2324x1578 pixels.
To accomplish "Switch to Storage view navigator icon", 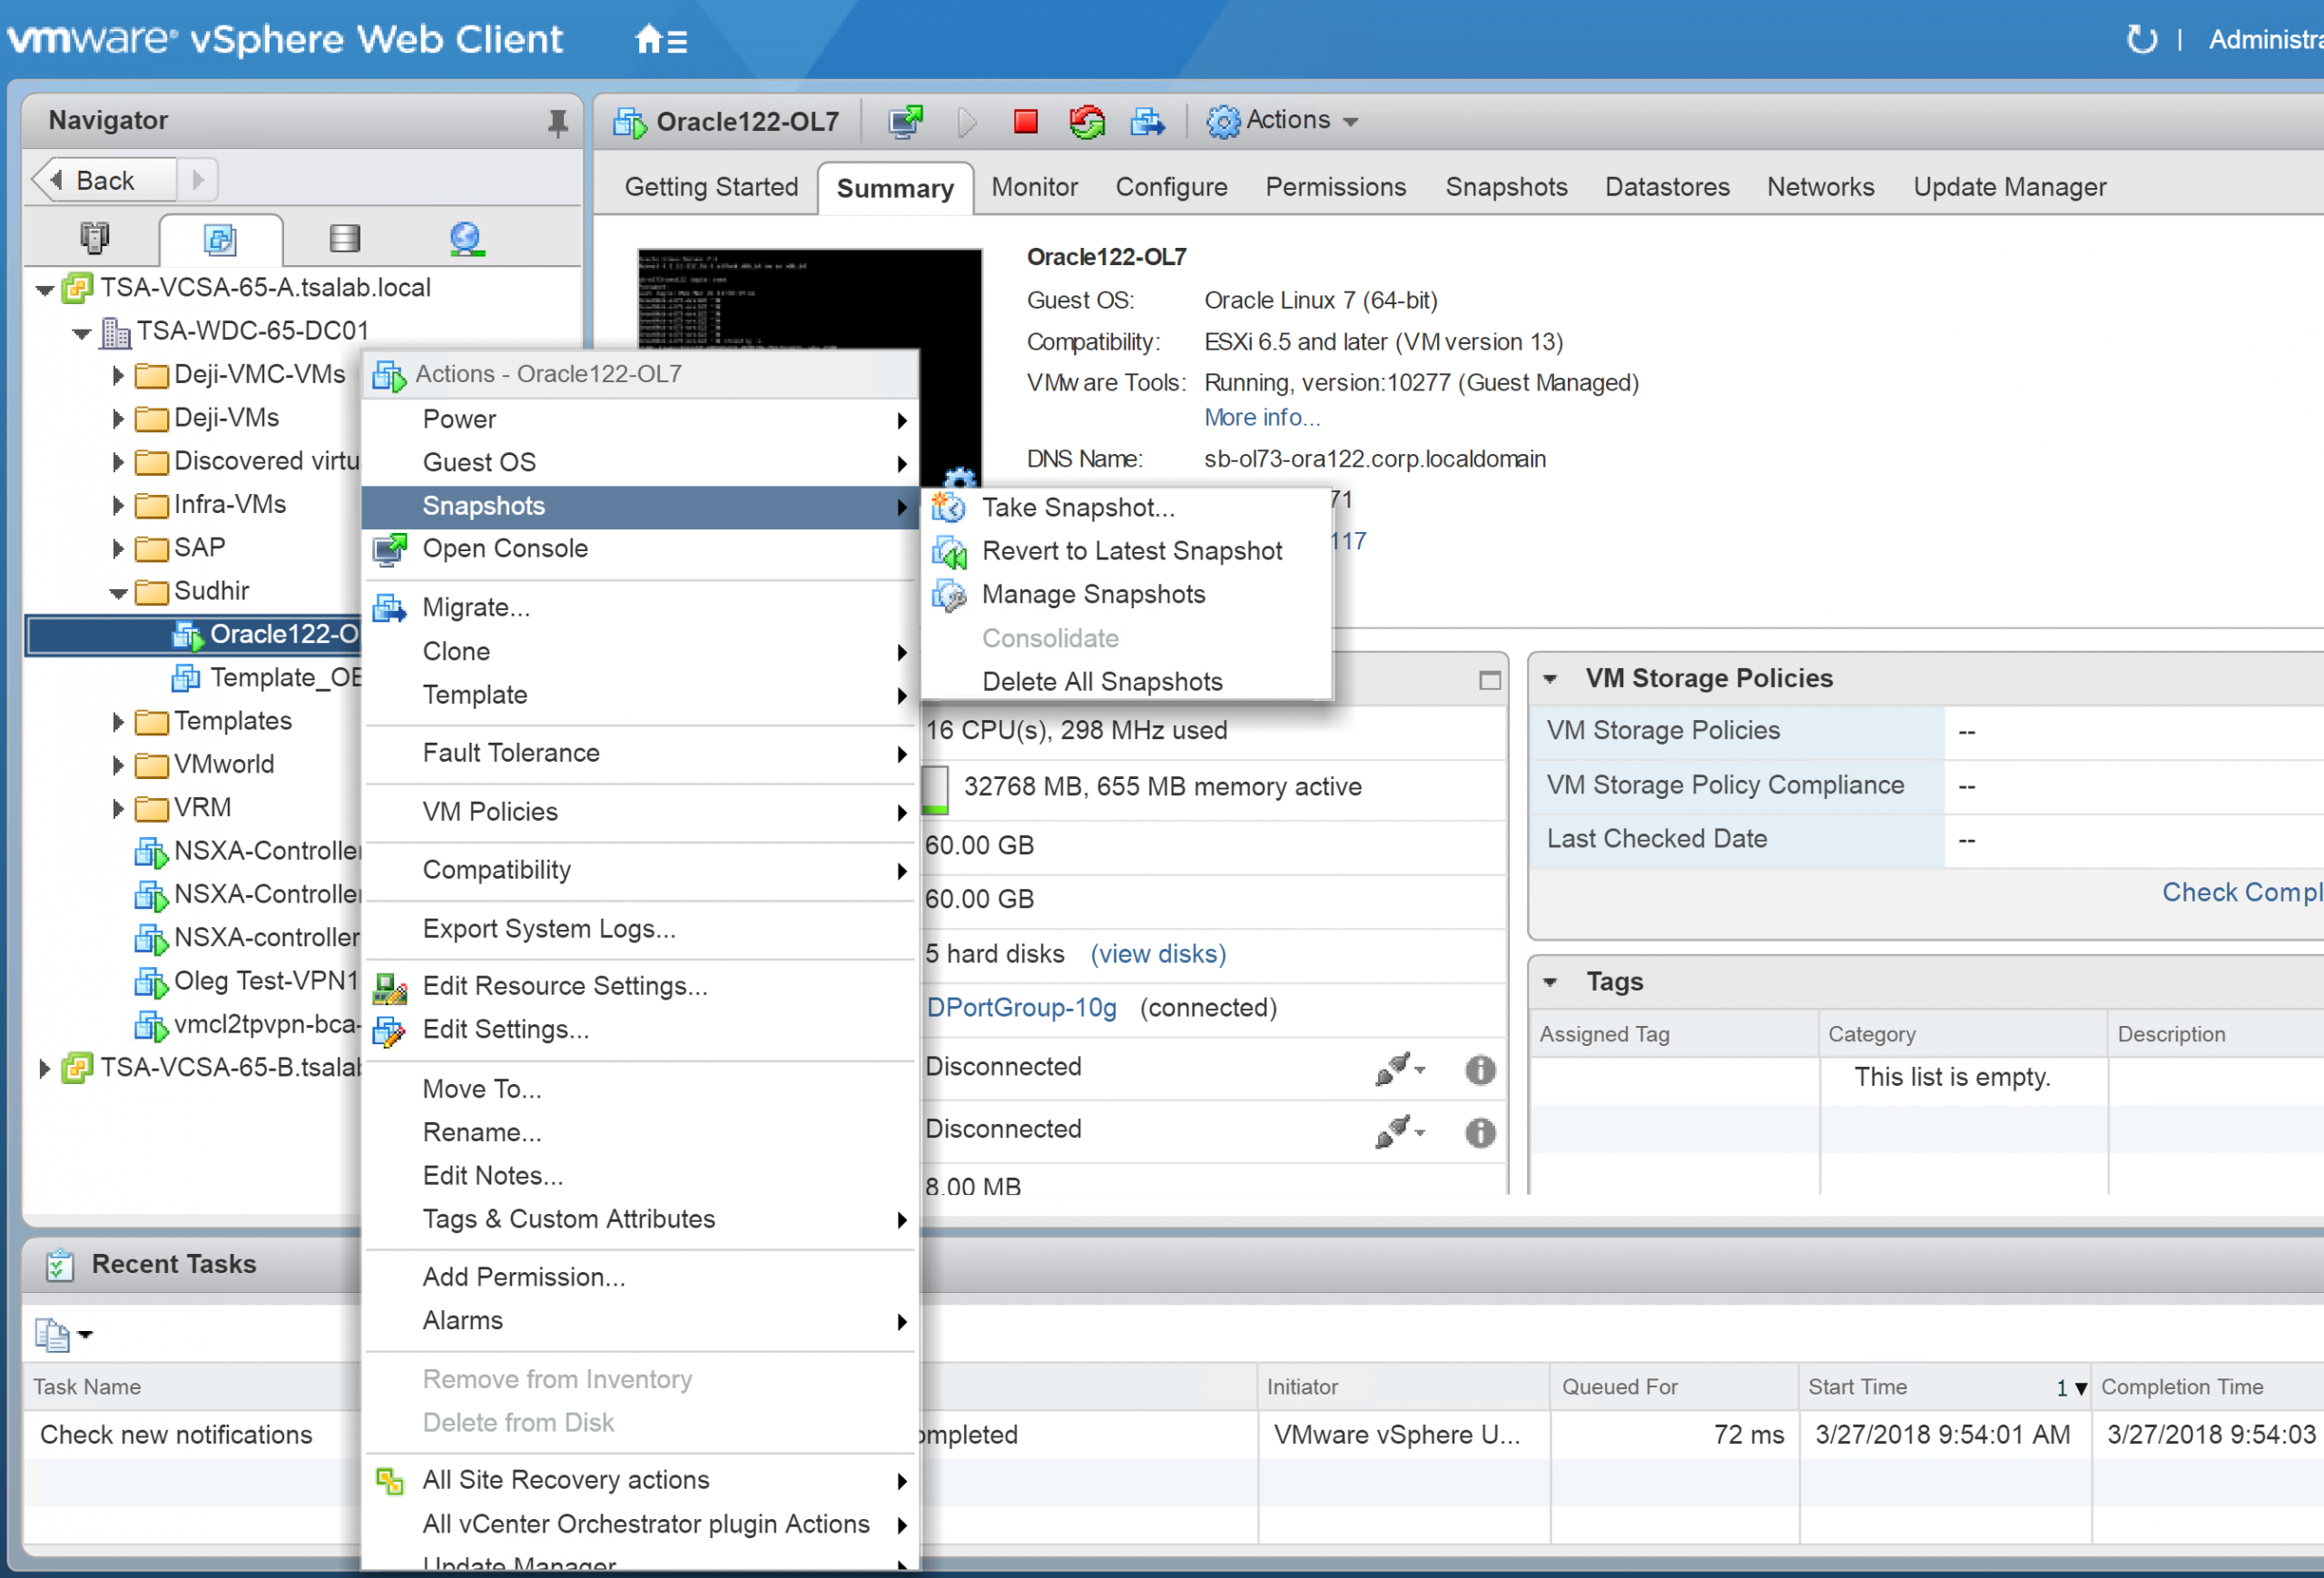I will 344,238.
